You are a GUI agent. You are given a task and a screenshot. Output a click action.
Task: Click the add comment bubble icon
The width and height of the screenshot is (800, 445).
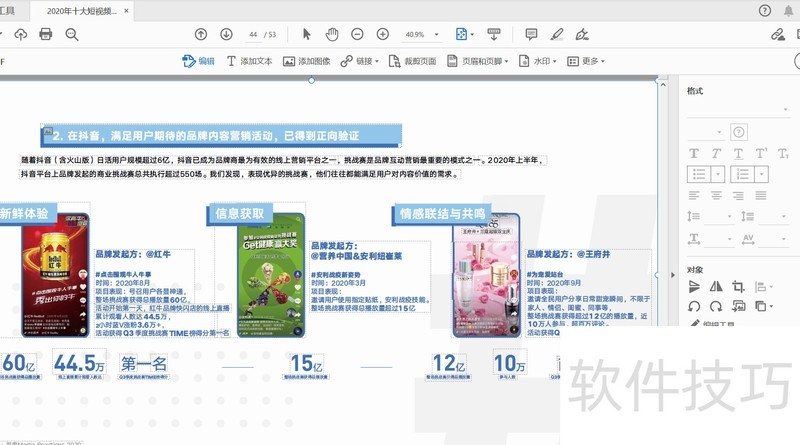(531, 34)
